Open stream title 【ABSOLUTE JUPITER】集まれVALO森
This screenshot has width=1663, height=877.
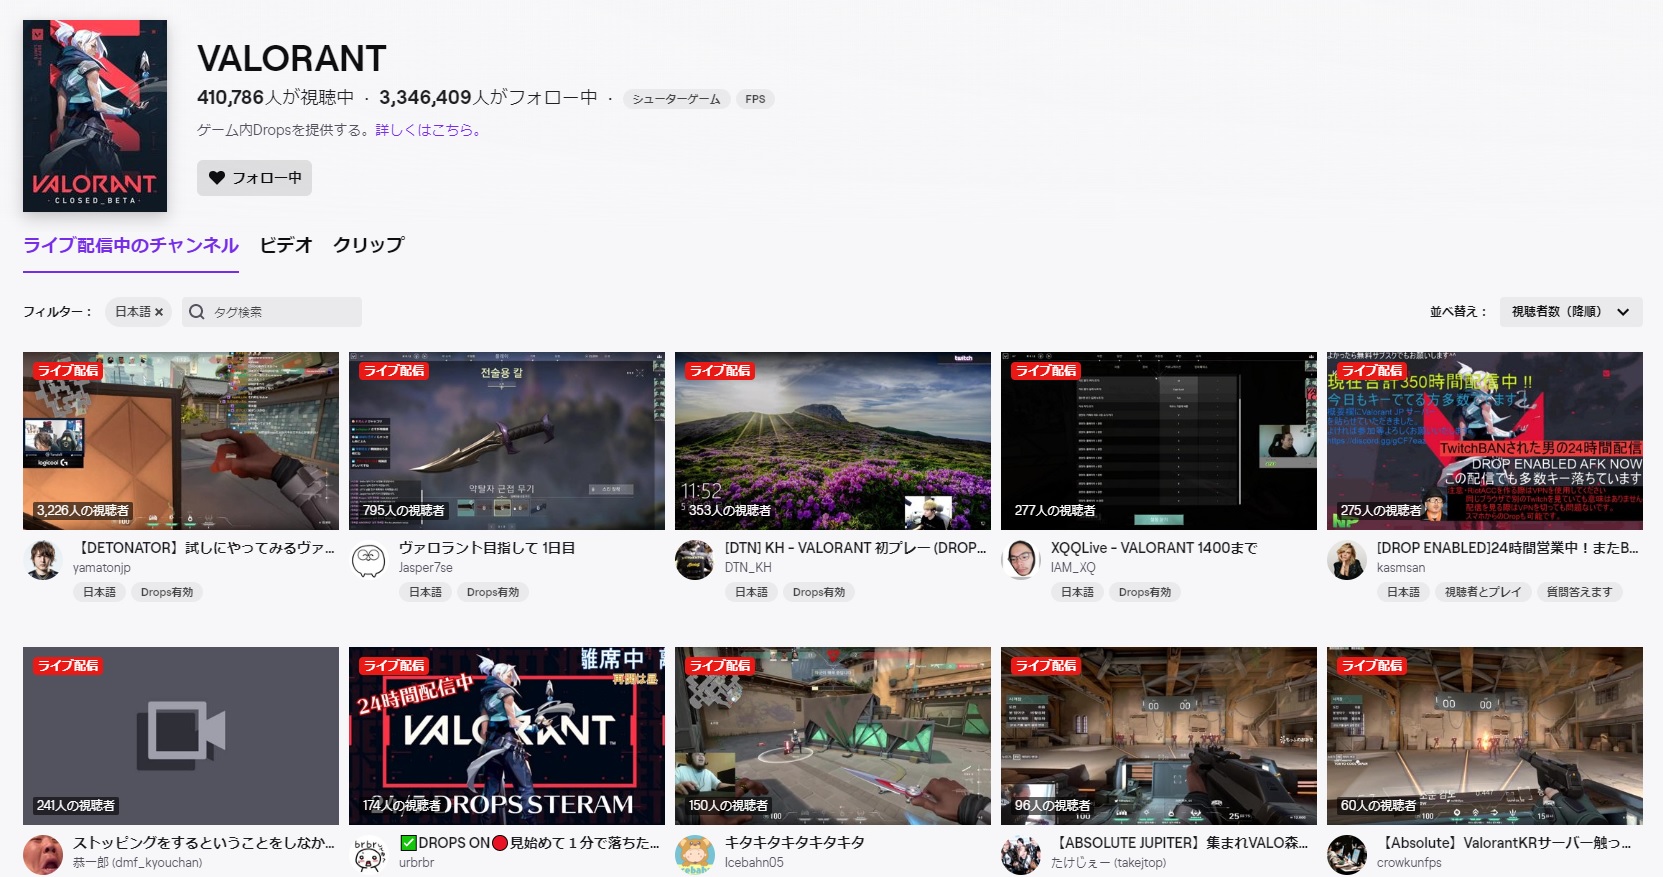pos(1180,843)
